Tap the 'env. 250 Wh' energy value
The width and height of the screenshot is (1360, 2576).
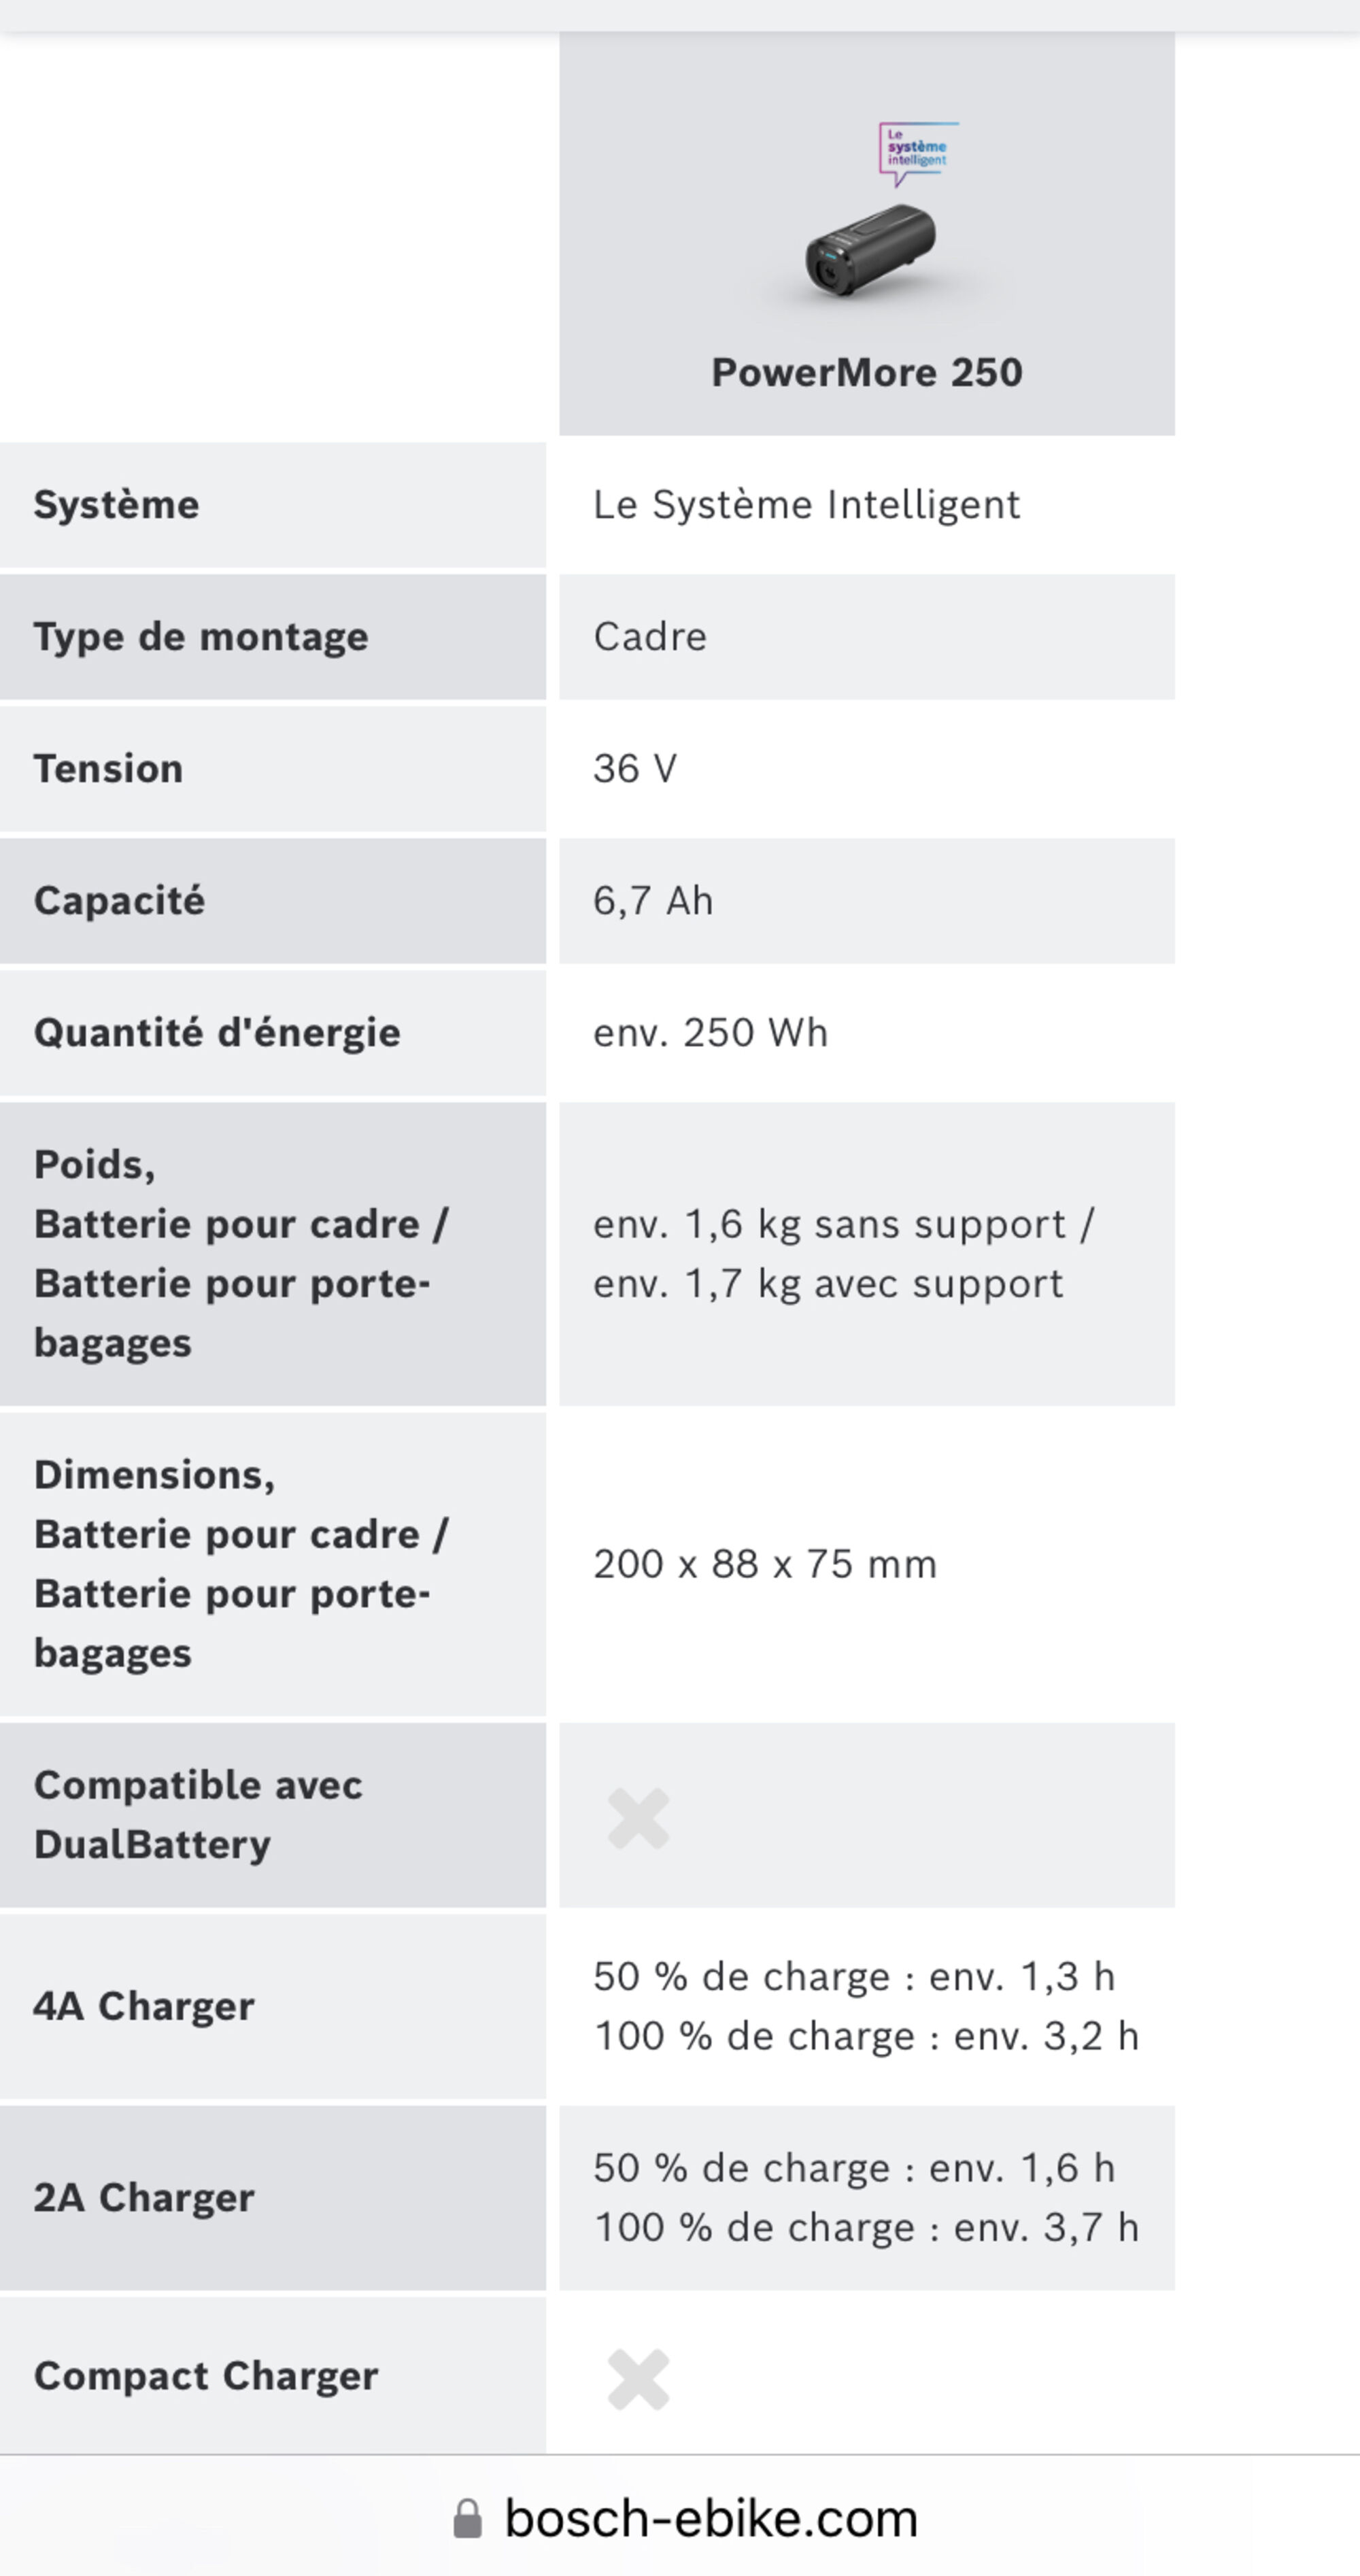[710, 1033]
